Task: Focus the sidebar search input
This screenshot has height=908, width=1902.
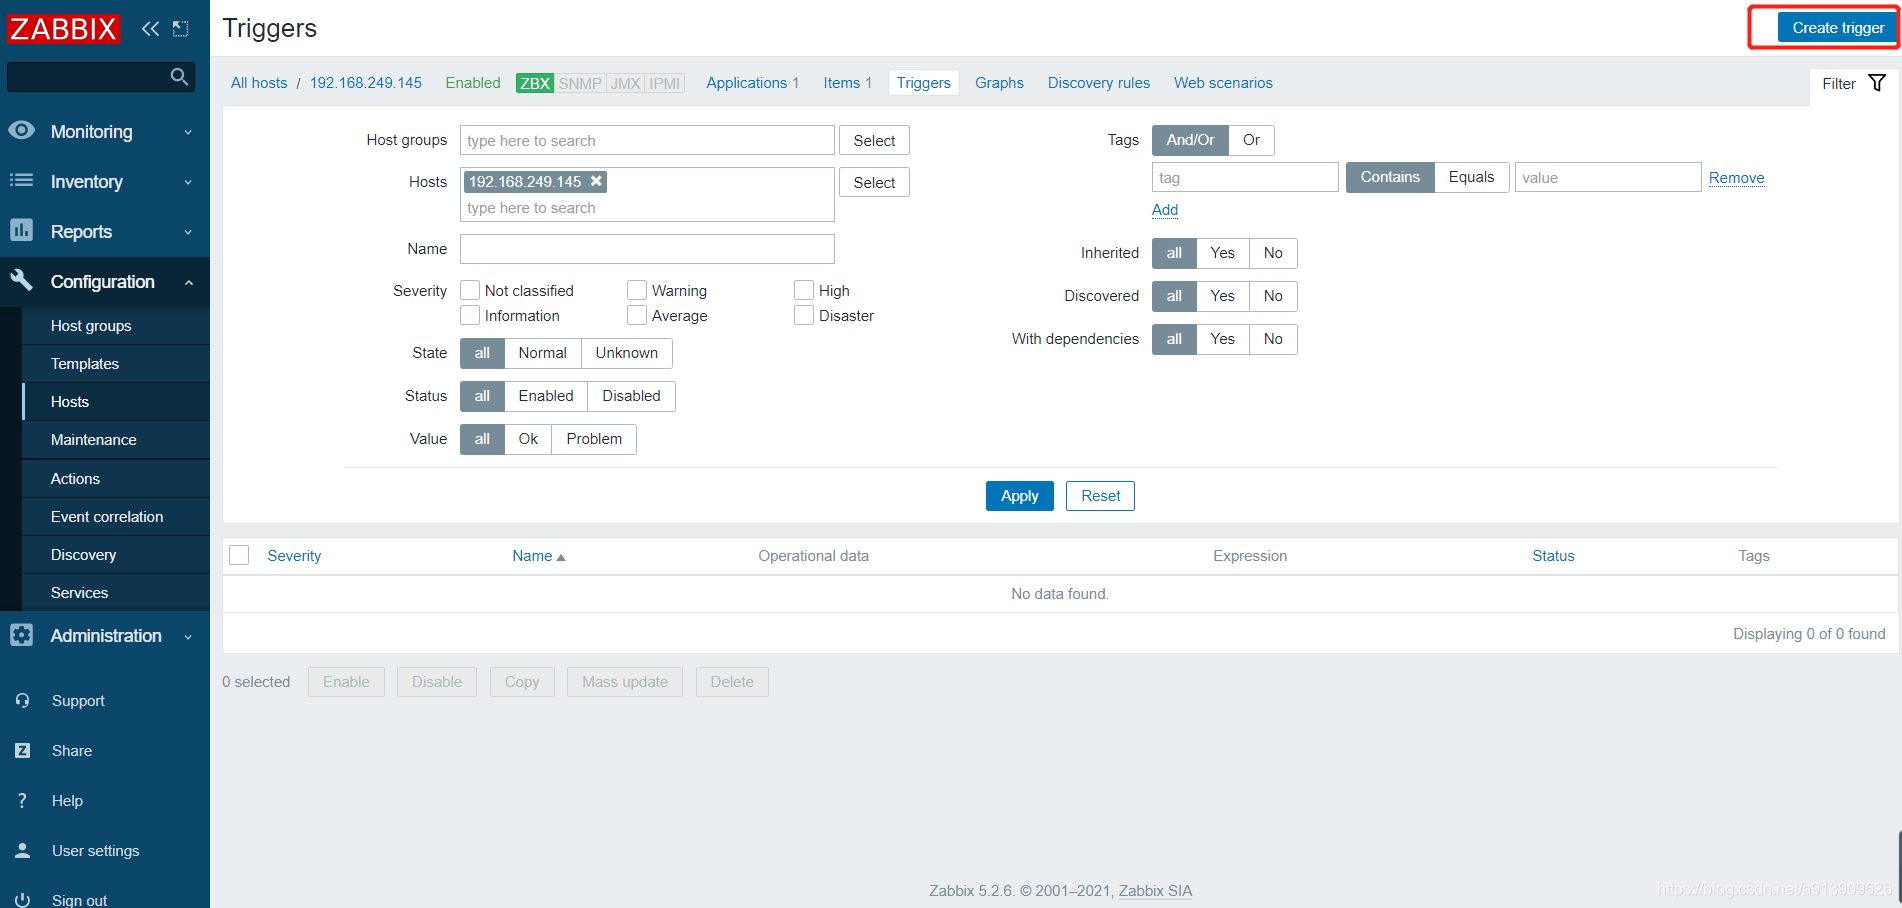Action: [88, 77]
